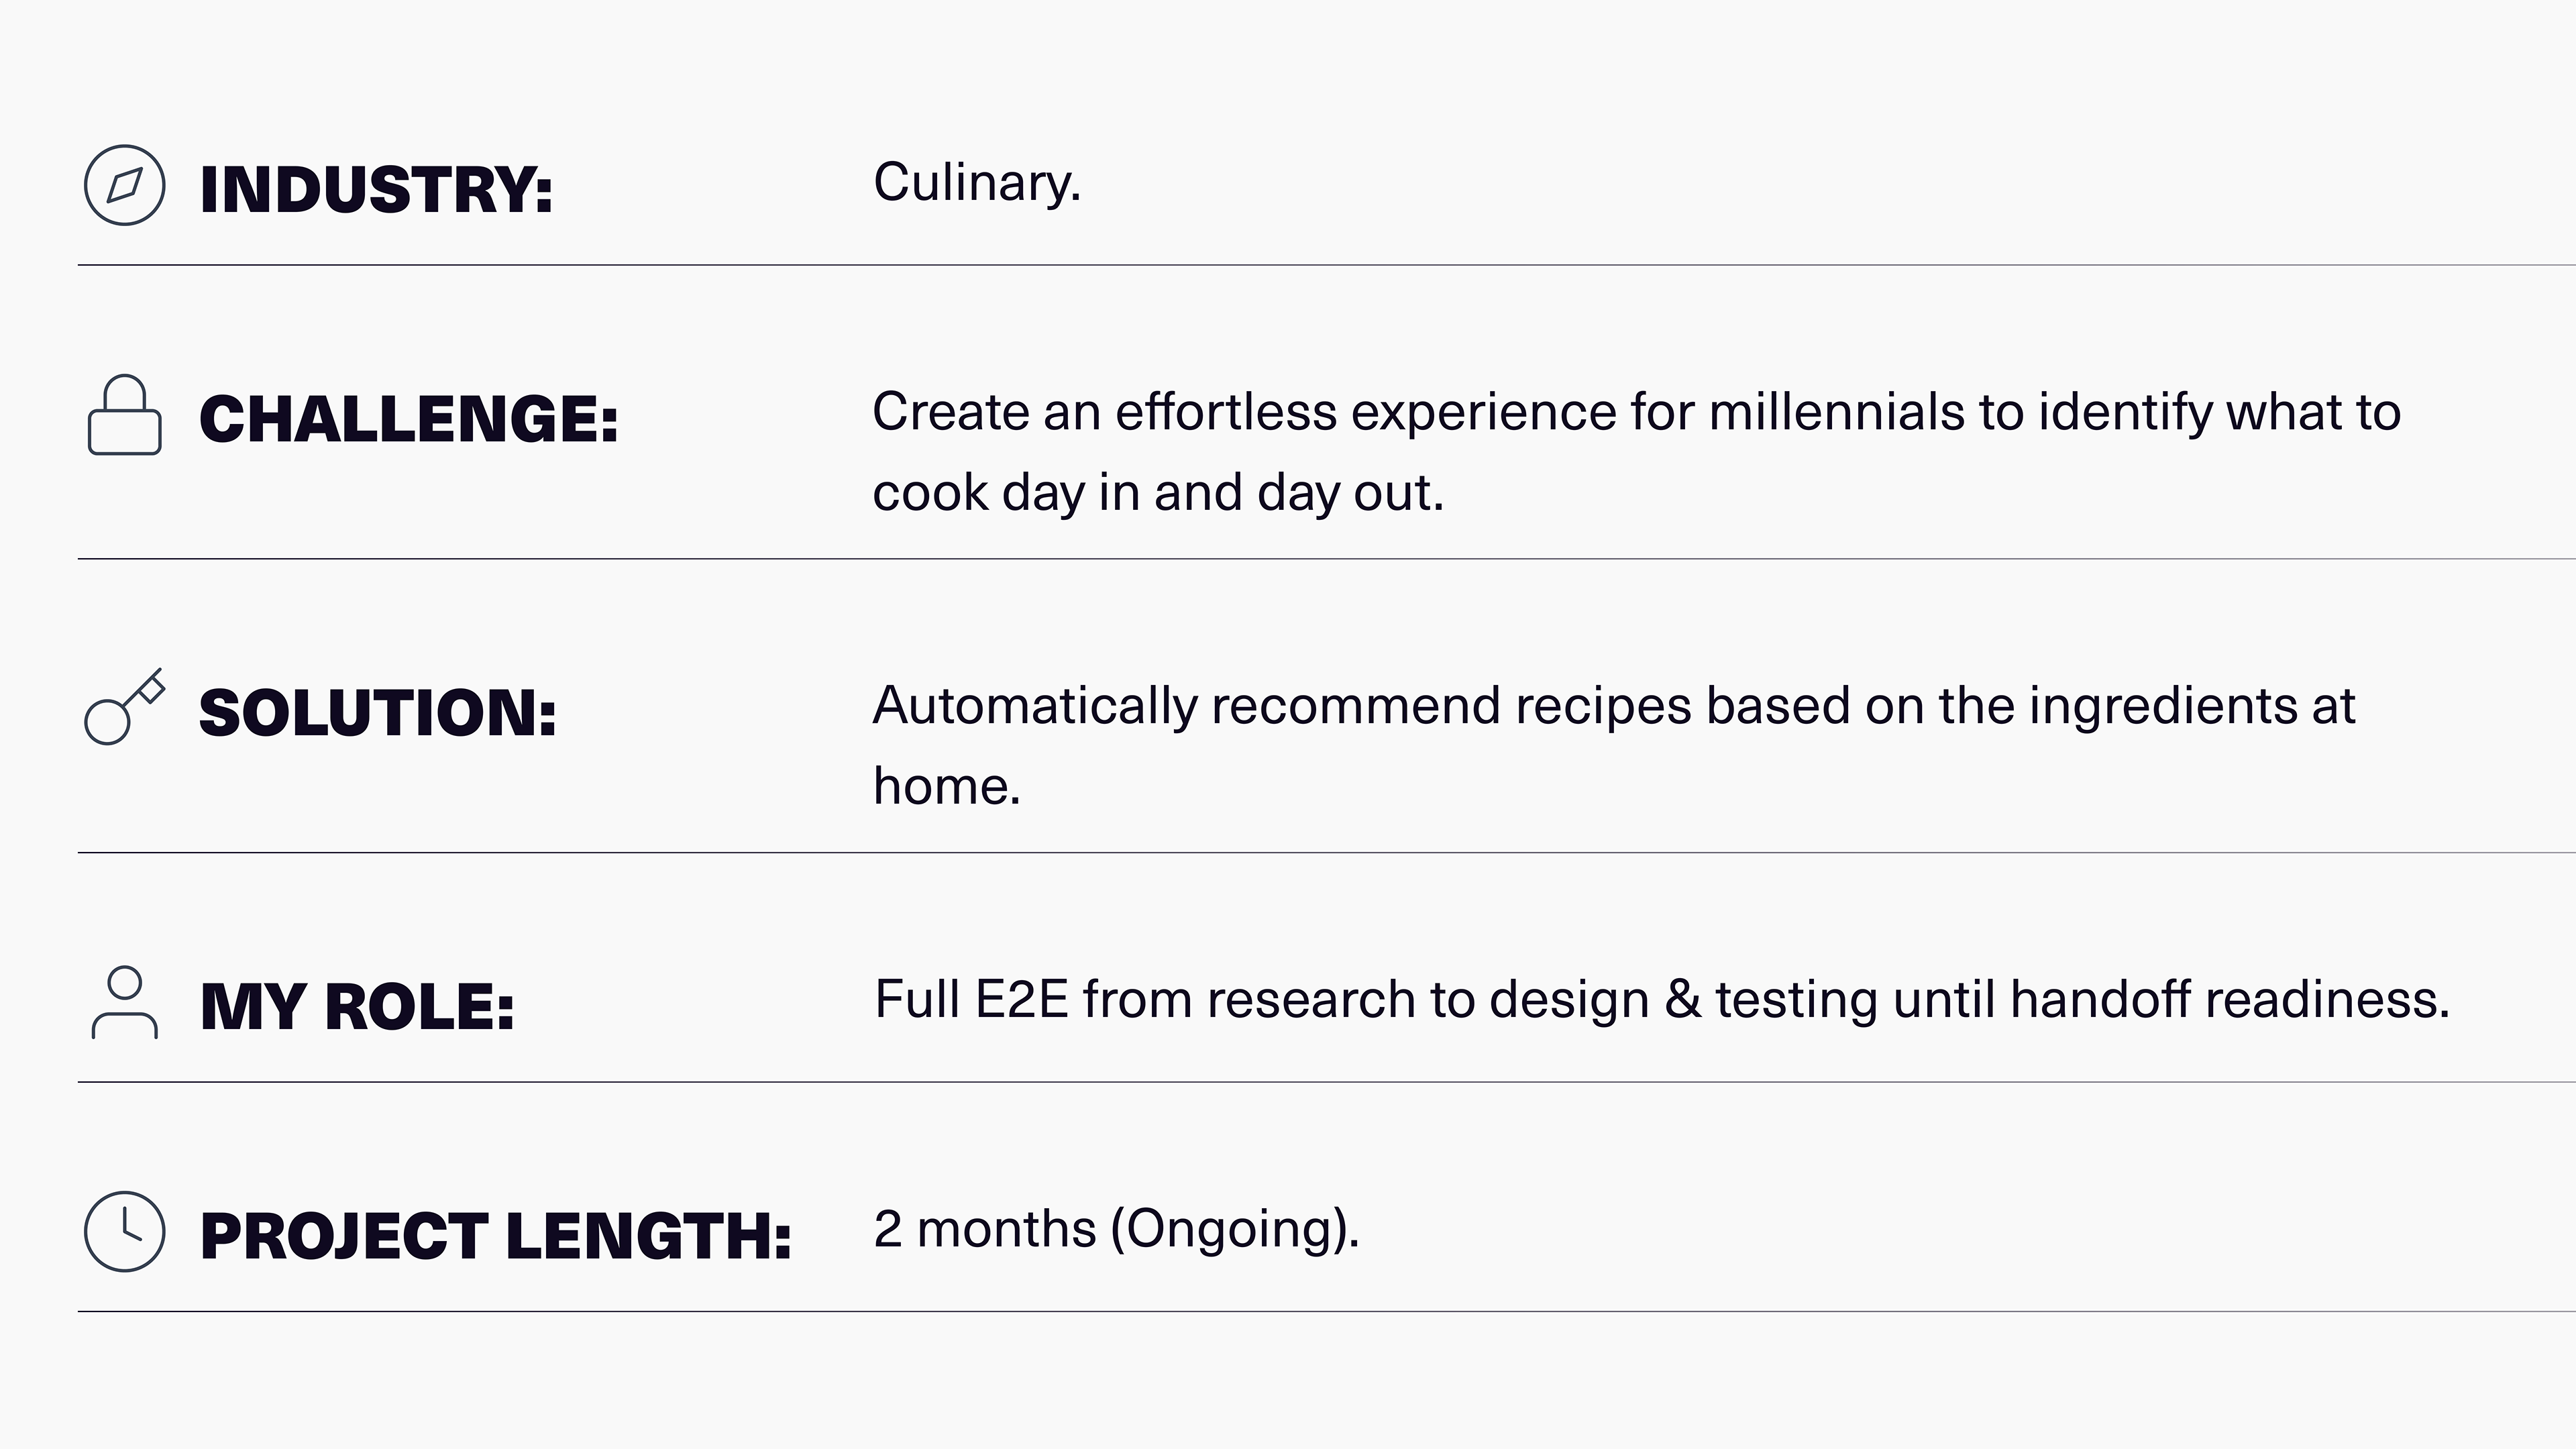Click the 'home.' text

946,786
